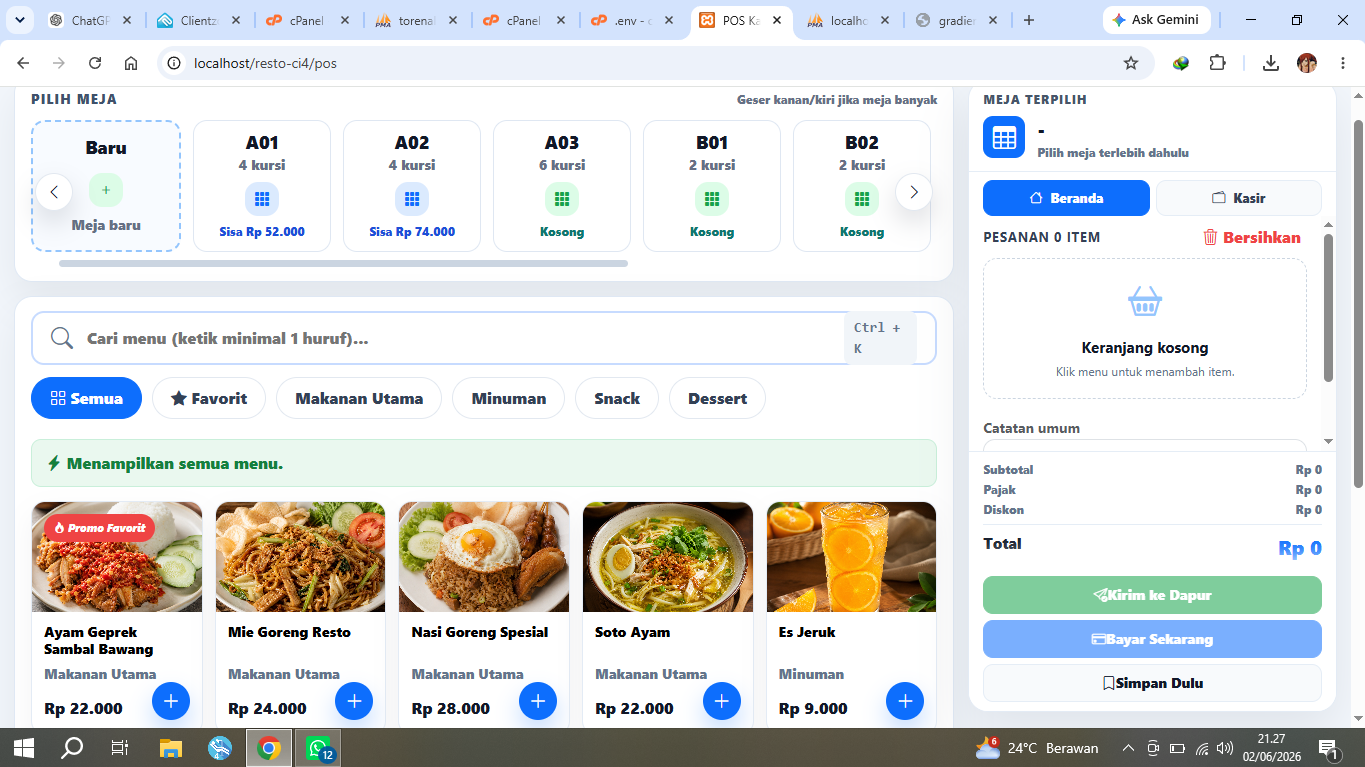Image resolution: width=1365 pixels, height=767 pixels.
Task: Switch to the ChatGPT browser tab
Action: coord(90,20)
